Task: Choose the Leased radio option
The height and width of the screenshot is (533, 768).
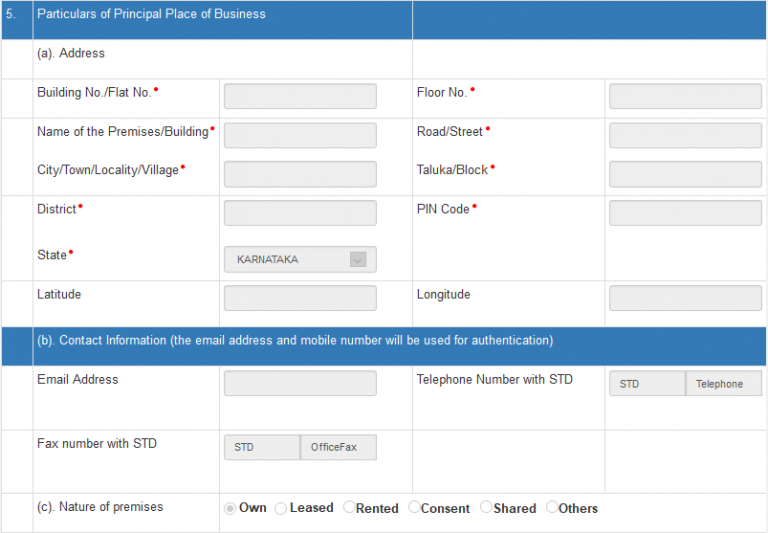Action: 281,508
